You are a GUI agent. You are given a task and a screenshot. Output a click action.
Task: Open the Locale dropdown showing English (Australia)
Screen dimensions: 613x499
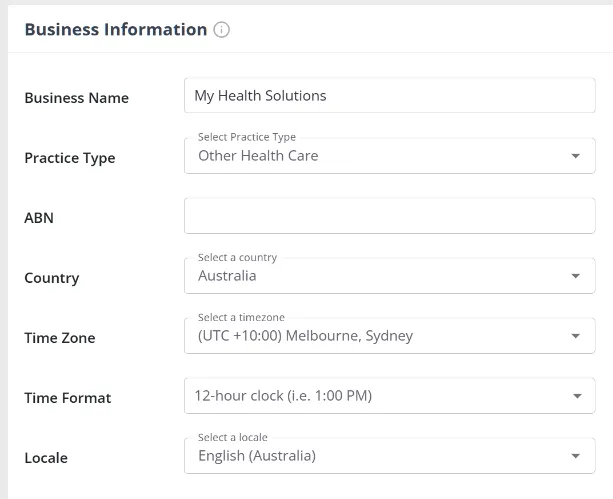[x=390, y=456]
